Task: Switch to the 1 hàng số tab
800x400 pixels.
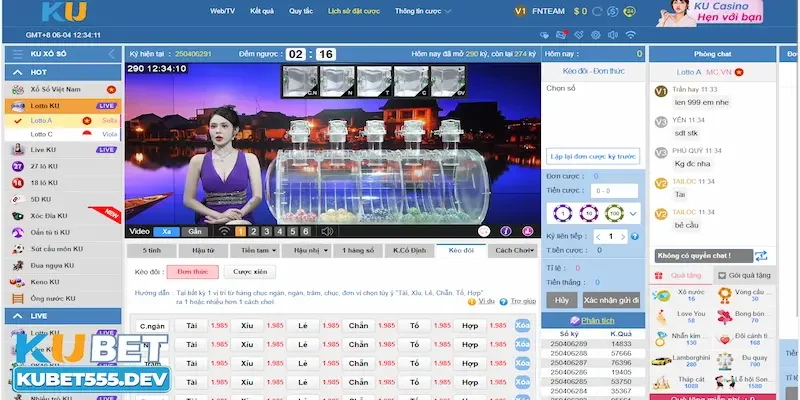Action: 358,251
